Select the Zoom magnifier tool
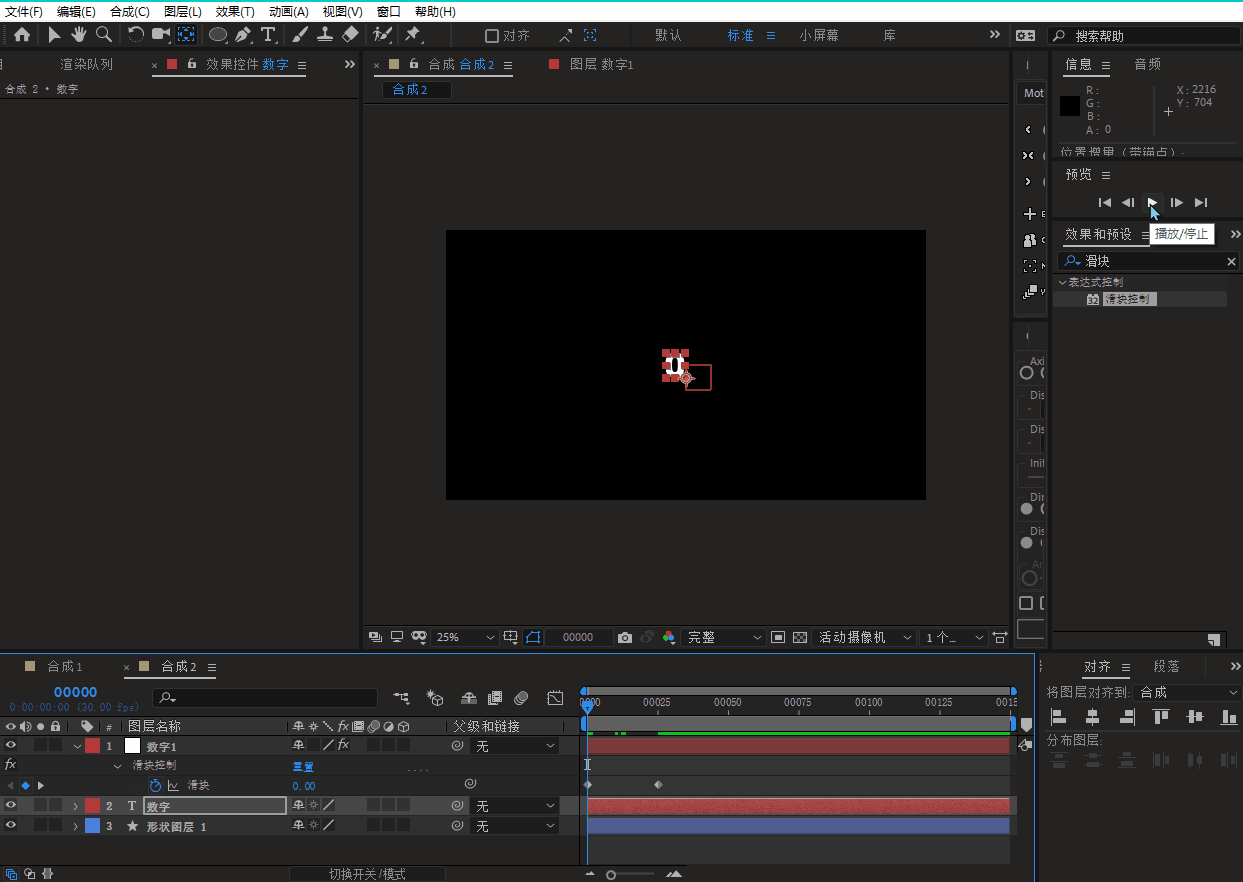The width and height of the screenshot is (1243, 882). (x=103, y=35)
